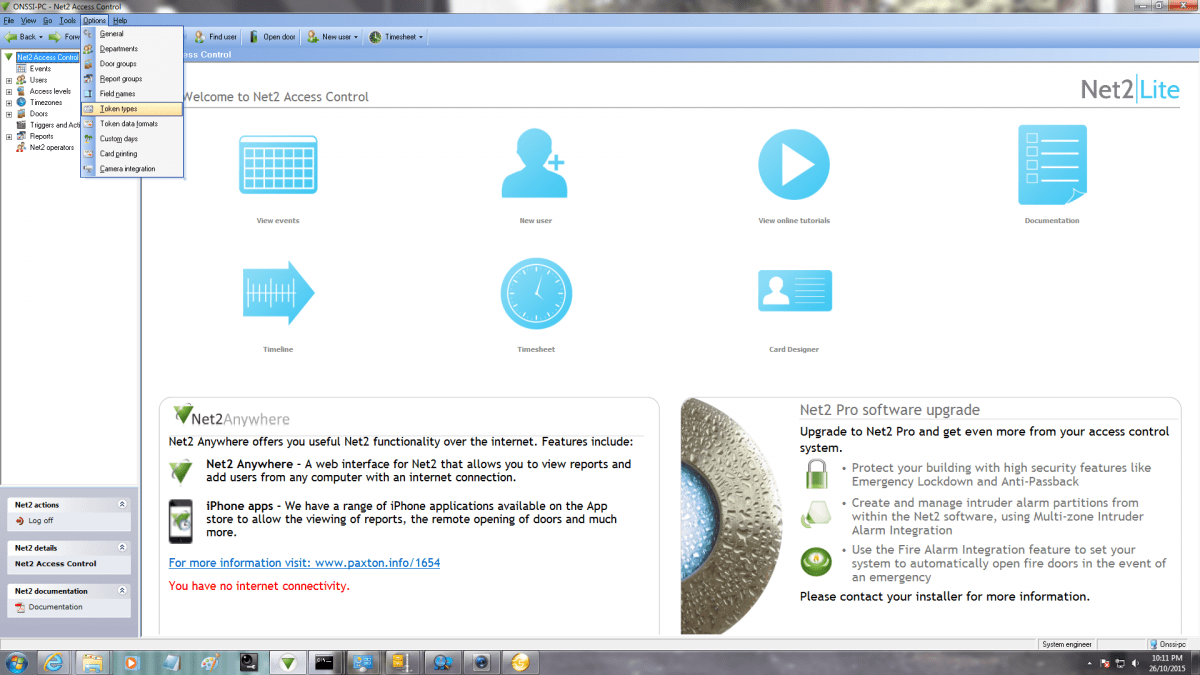This screenshot has height=675, width=1200.
Task: Open the Timeline arrow icon
Action: tap(278, 292)
